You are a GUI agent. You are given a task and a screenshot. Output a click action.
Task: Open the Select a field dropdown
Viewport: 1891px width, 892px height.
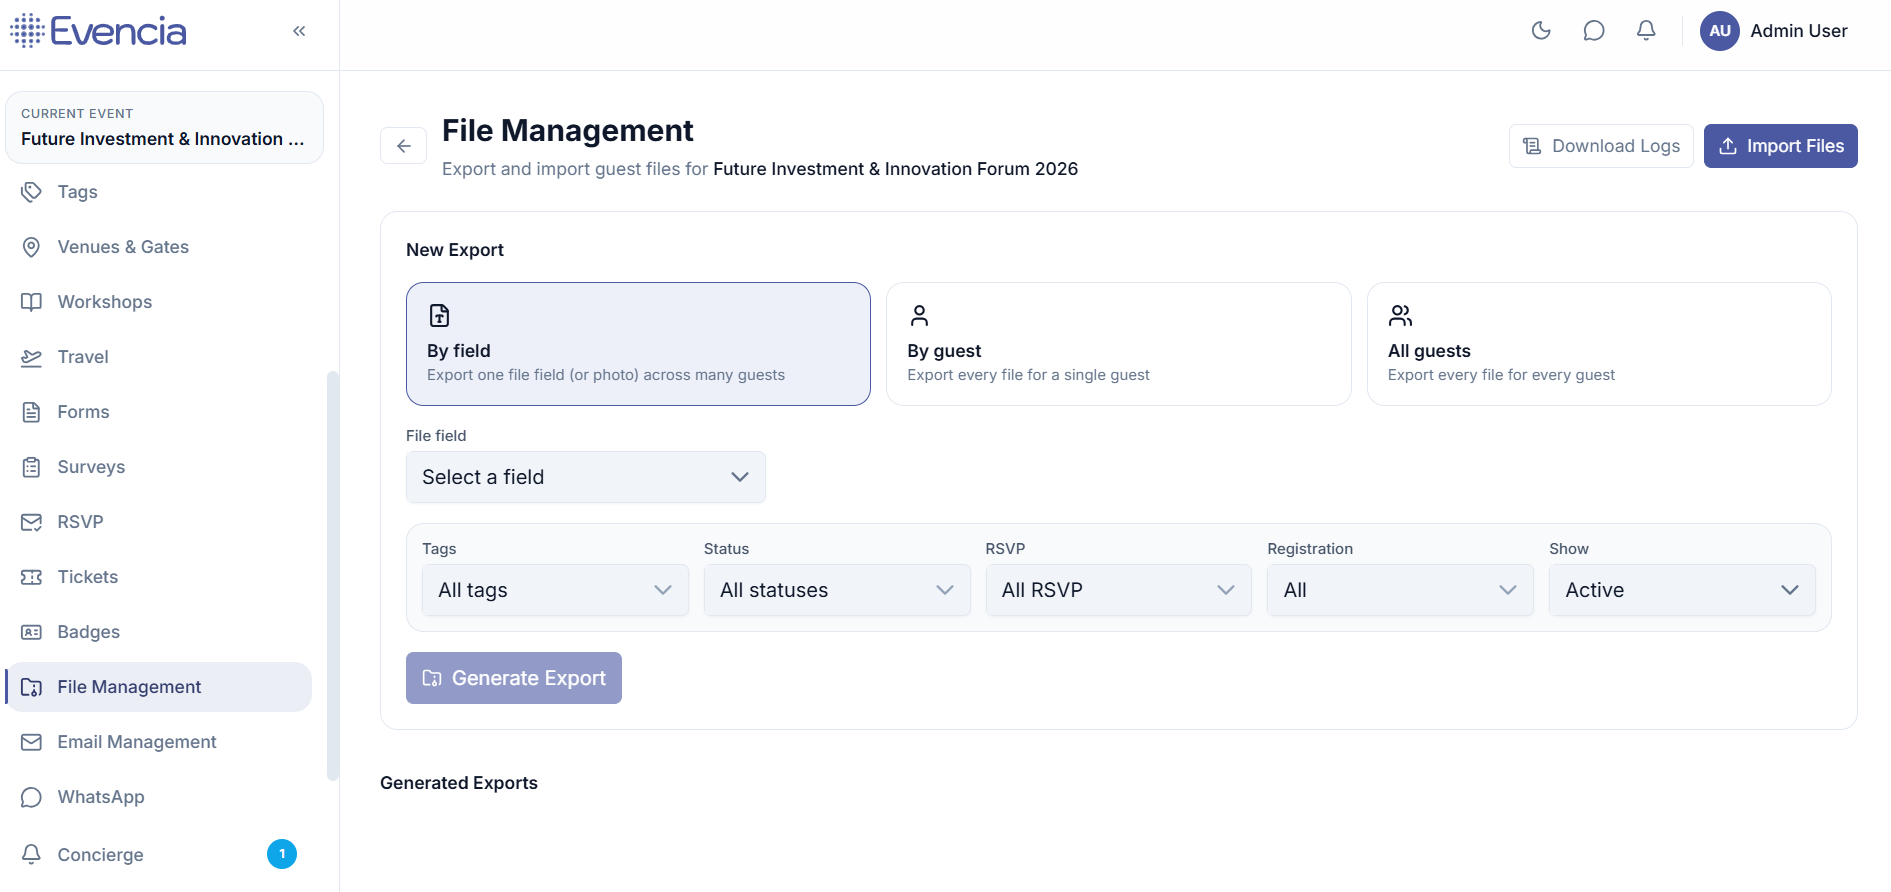click(x=586, y=477)
